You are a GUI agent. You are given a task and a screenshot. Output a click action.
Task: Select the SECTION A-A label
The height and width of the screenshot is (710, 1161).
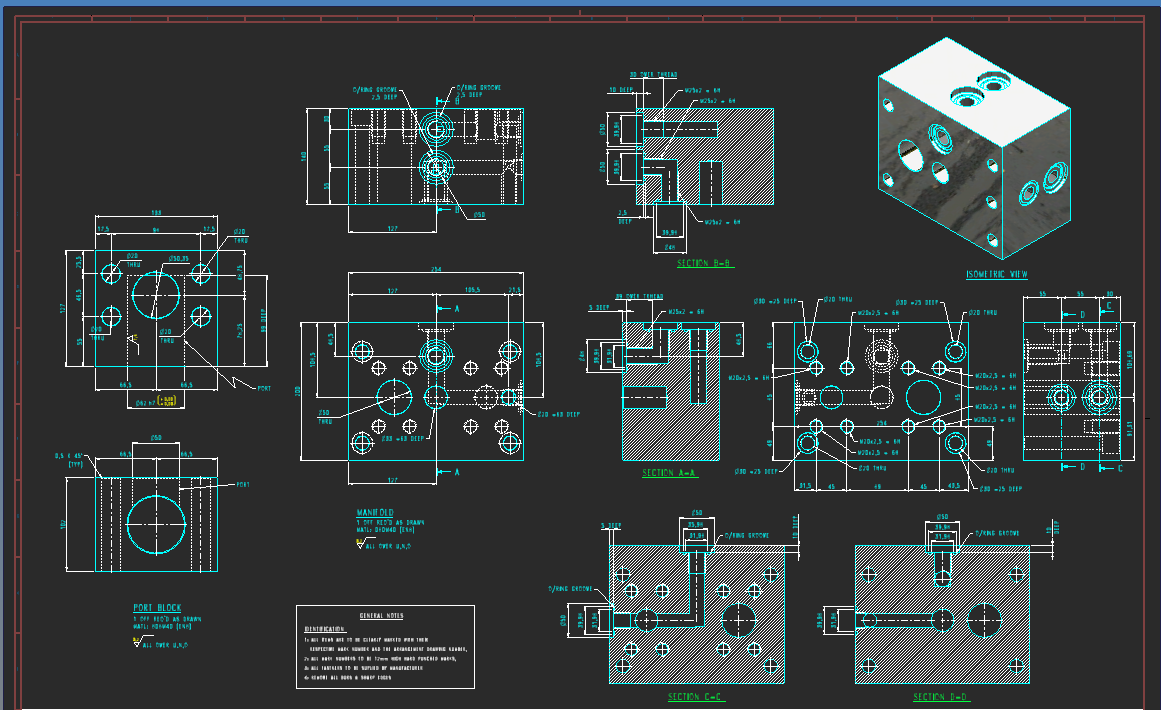(669, 473)
